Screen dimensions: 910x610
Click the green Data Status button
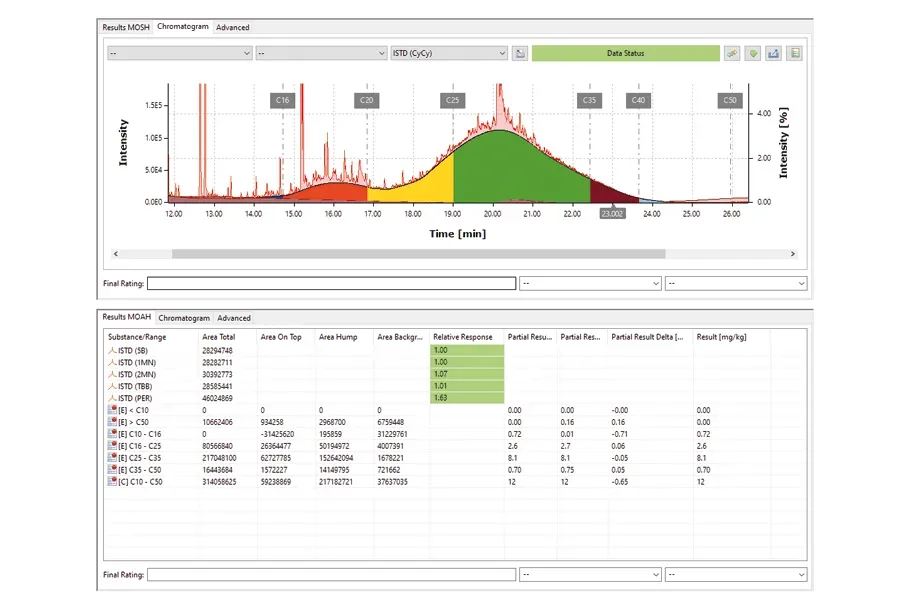(625, 53)
